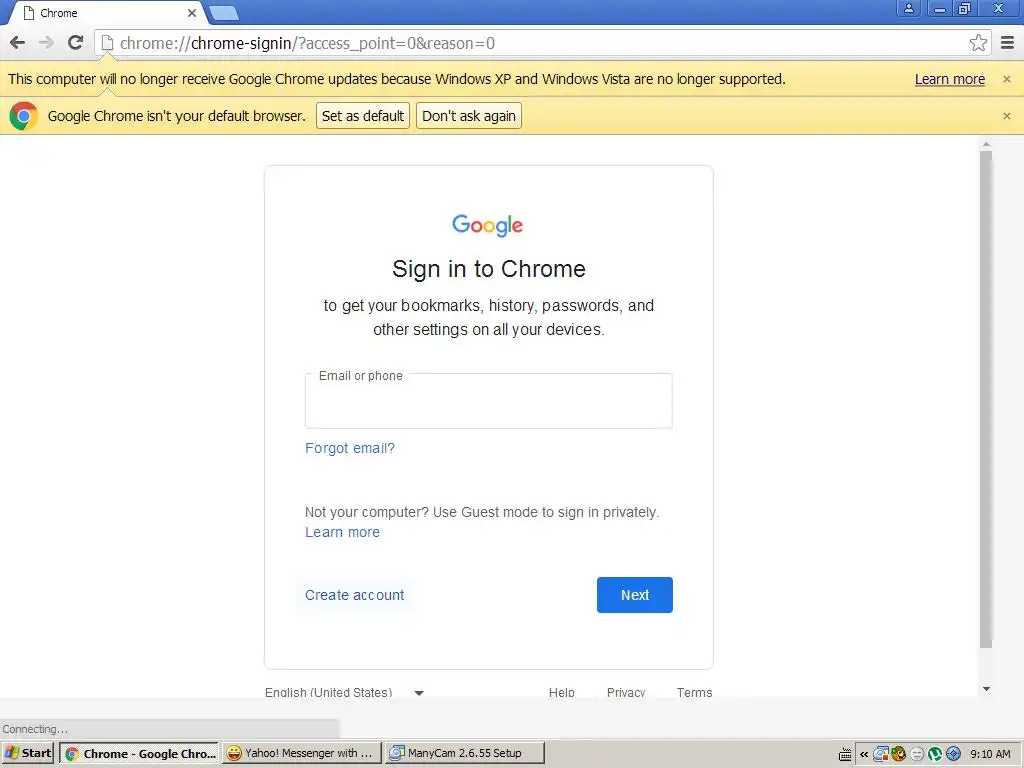Open the Privacy footer link

click(x=626, y=692)
